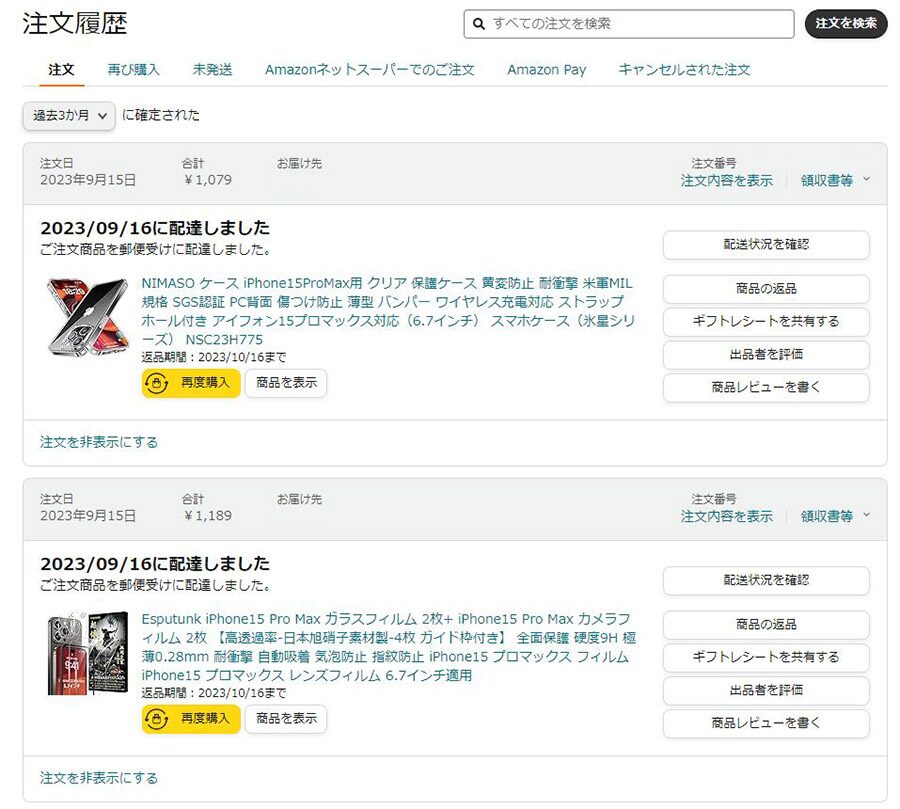Click the 注文履歴 page heading
The height and width of the screenshot is (809, 900).
click(75, 24)
